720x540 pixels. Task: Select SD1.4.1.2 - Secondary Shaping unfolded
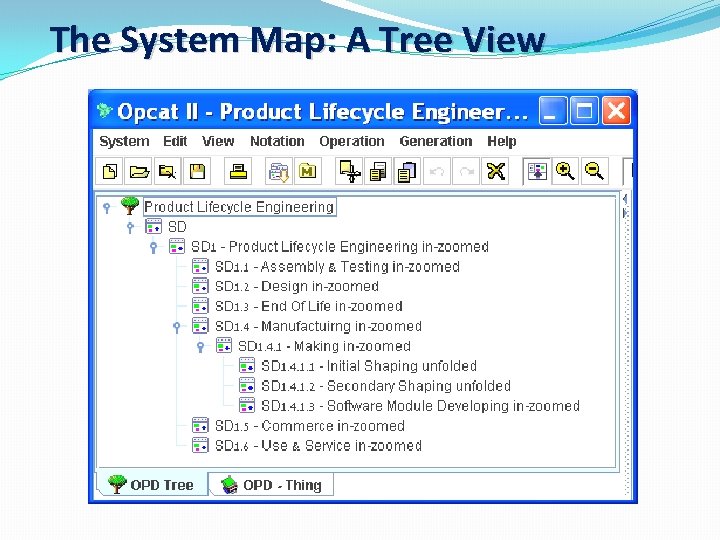click(386, 386)
